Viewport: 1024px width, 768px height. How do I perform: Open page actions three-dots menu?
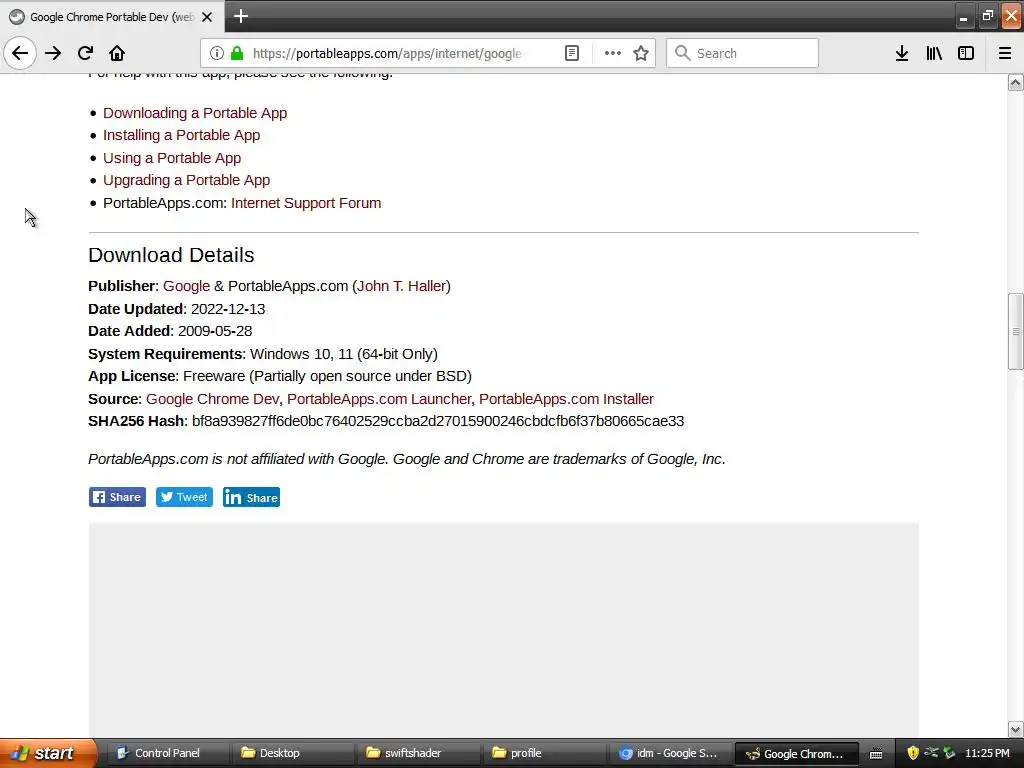click(x=613, y=53)
